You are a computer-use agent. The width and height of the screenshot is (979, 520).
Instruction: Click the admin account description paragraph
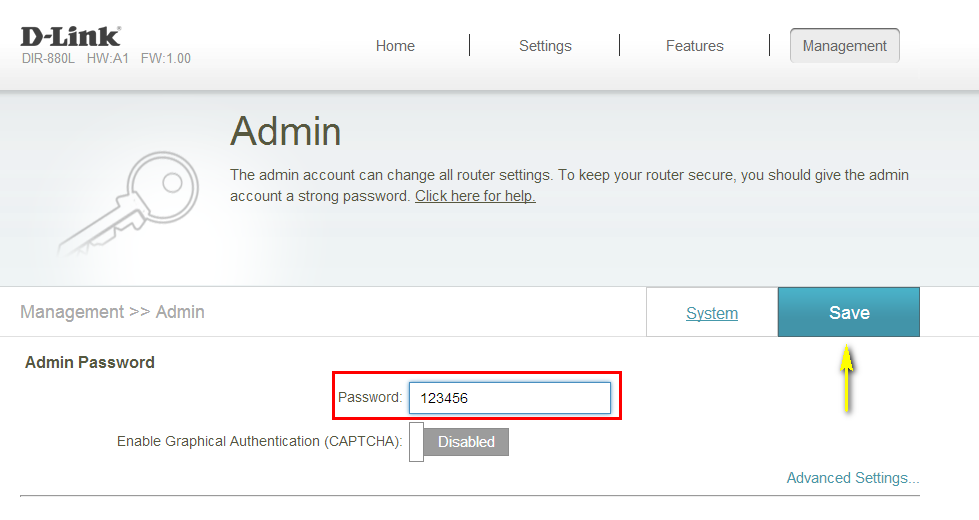(x=569, y=185)
